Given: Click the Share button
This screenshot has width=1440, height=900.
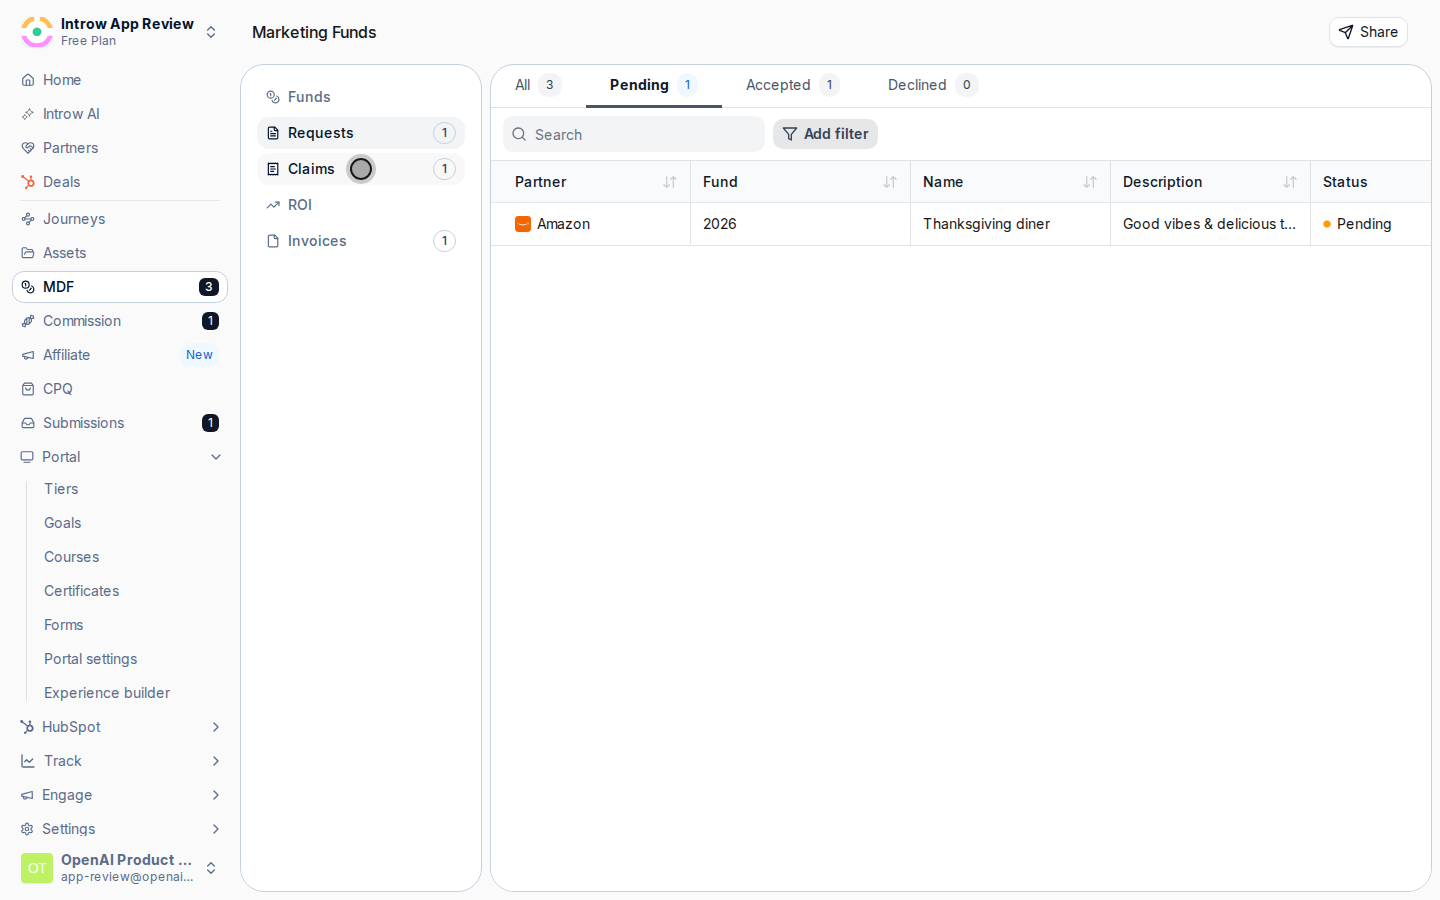Looking at the screenshot, I should pos(1368,32).
